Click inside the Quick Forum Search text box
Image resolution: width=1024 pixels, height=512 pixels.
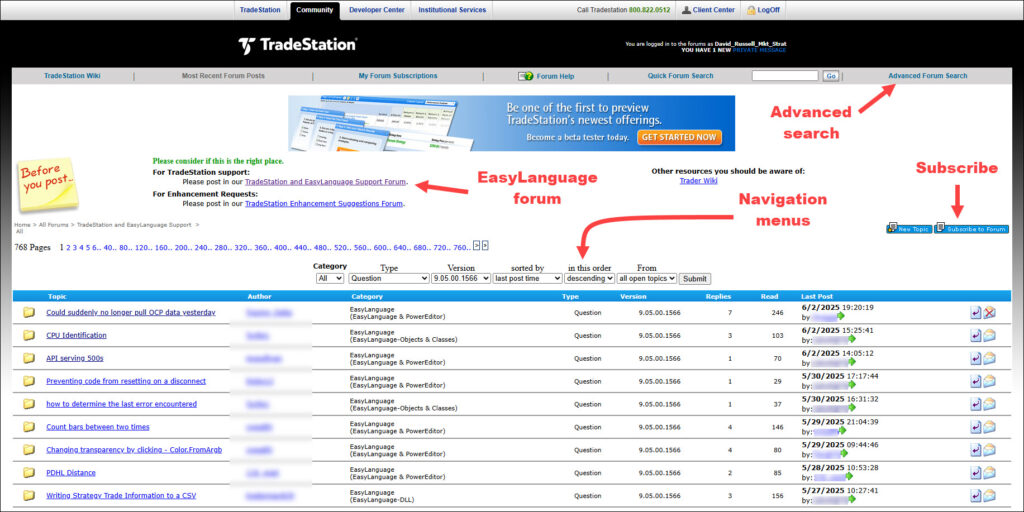785,76
